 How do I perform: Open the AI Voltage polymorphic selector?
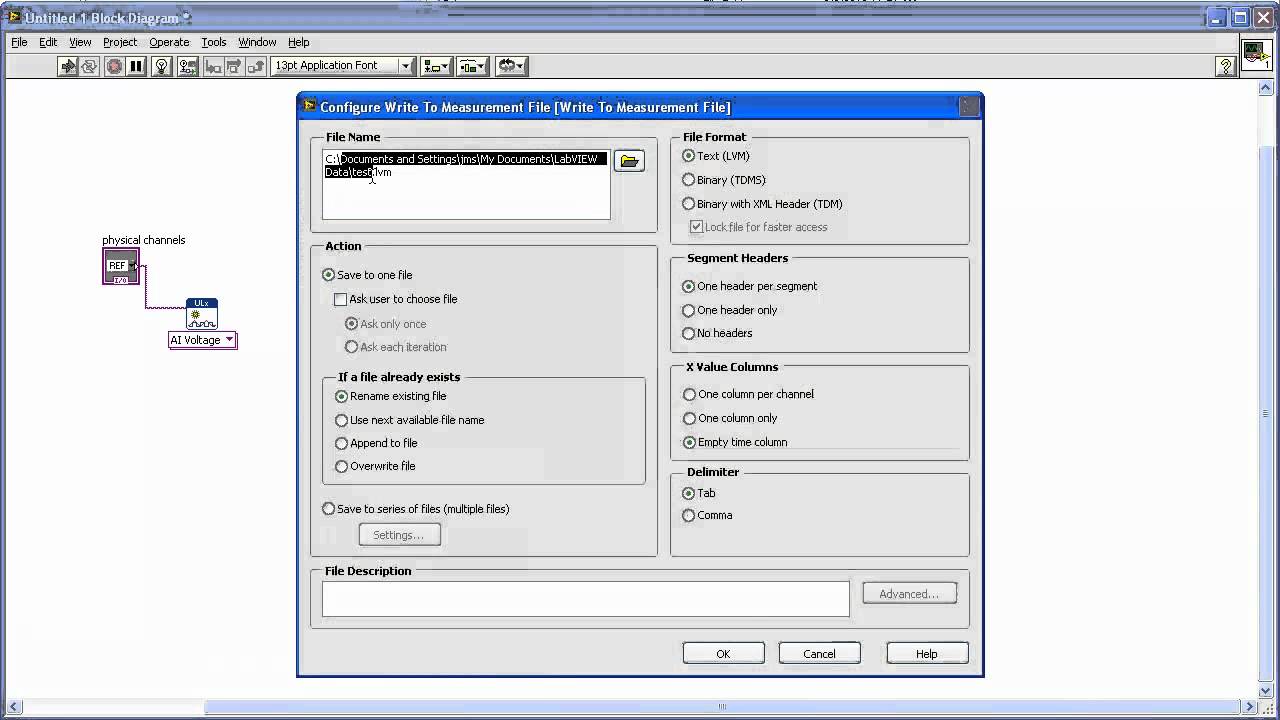tap(202, 340)
